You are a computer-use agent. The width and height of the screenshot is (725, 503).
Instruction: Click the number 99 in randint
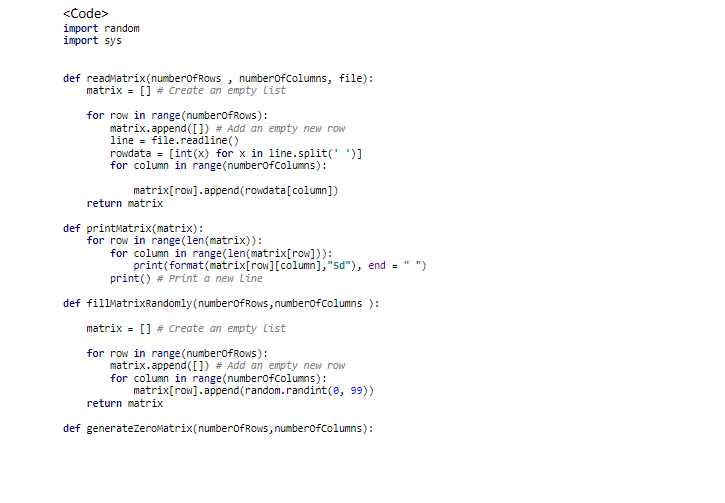click(356, 391)
